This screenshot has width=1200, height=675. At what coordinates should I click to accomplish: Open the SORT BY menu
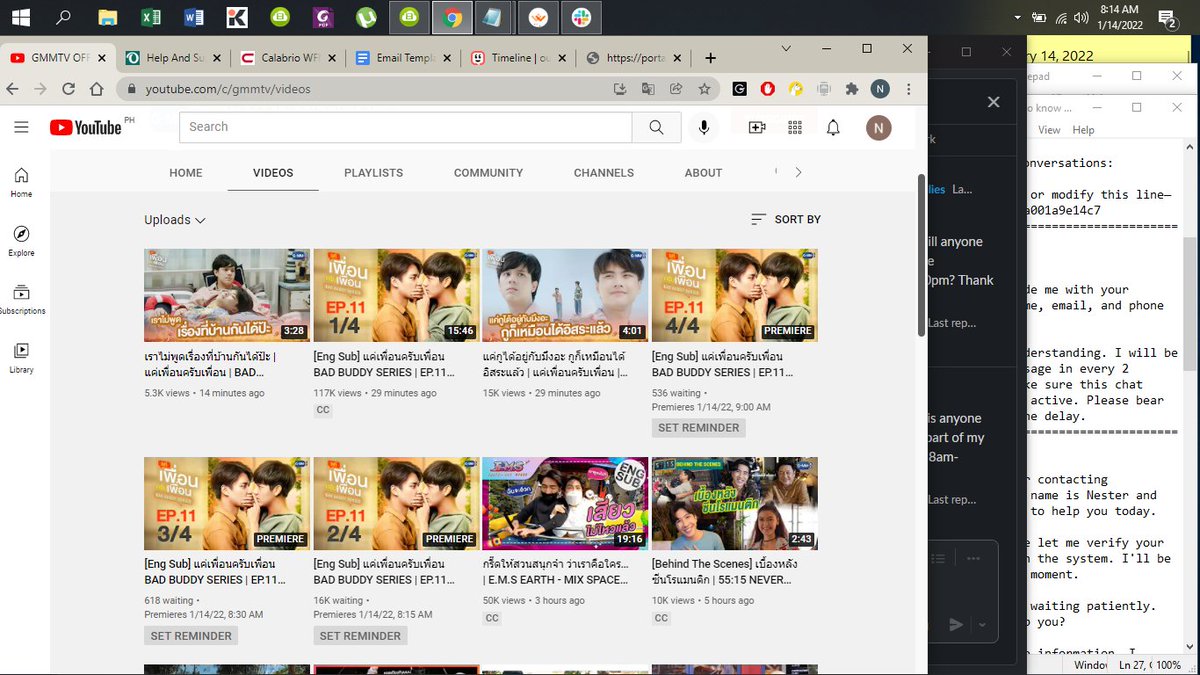[x=786, y=219]
